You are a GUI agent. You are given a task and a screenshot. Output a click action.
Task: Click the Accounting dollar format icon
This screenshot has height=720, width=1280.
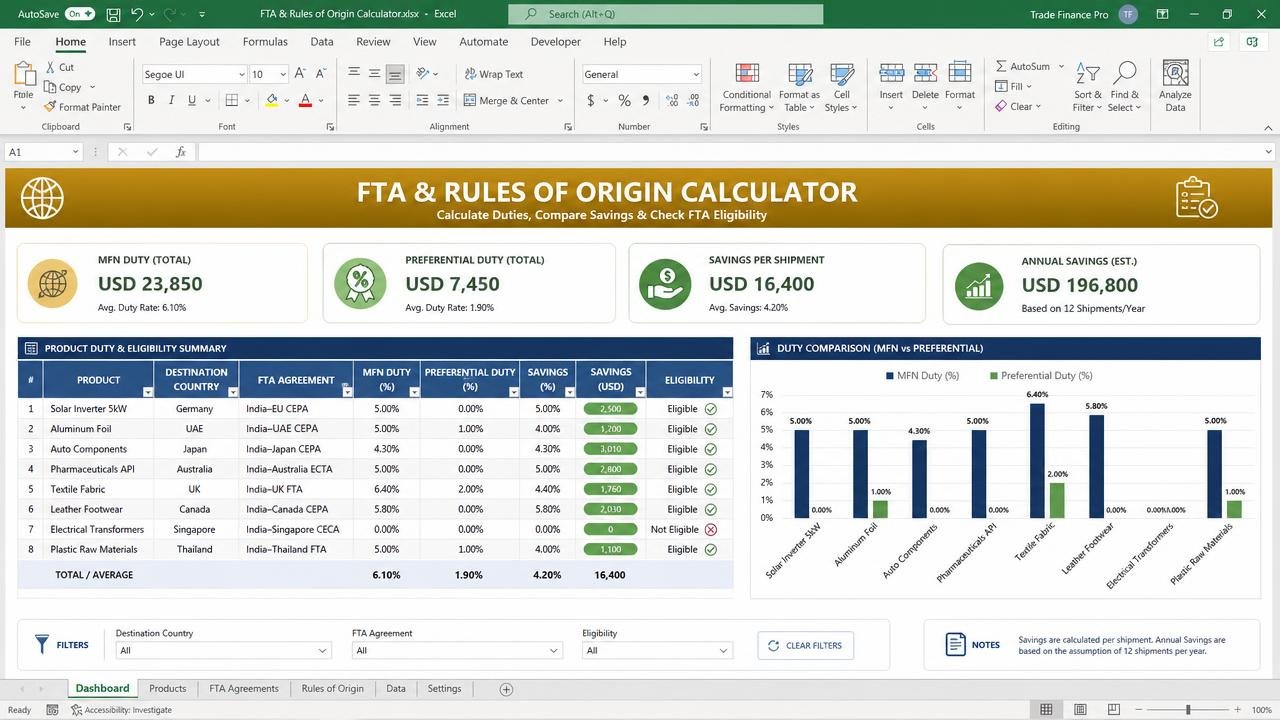pyautogui.click(x=591, y=100)
